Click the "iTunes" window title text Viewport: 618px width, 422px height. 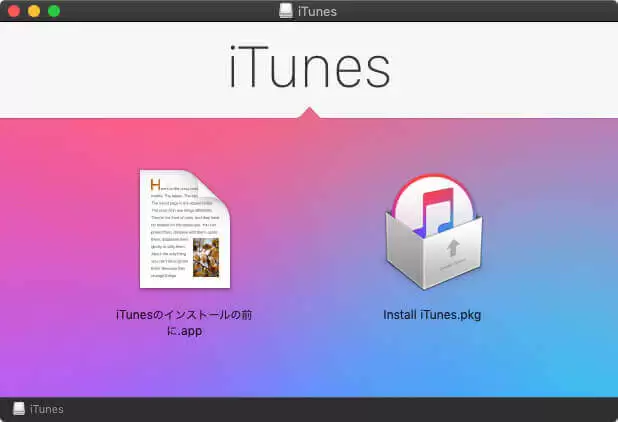[317, 11]
